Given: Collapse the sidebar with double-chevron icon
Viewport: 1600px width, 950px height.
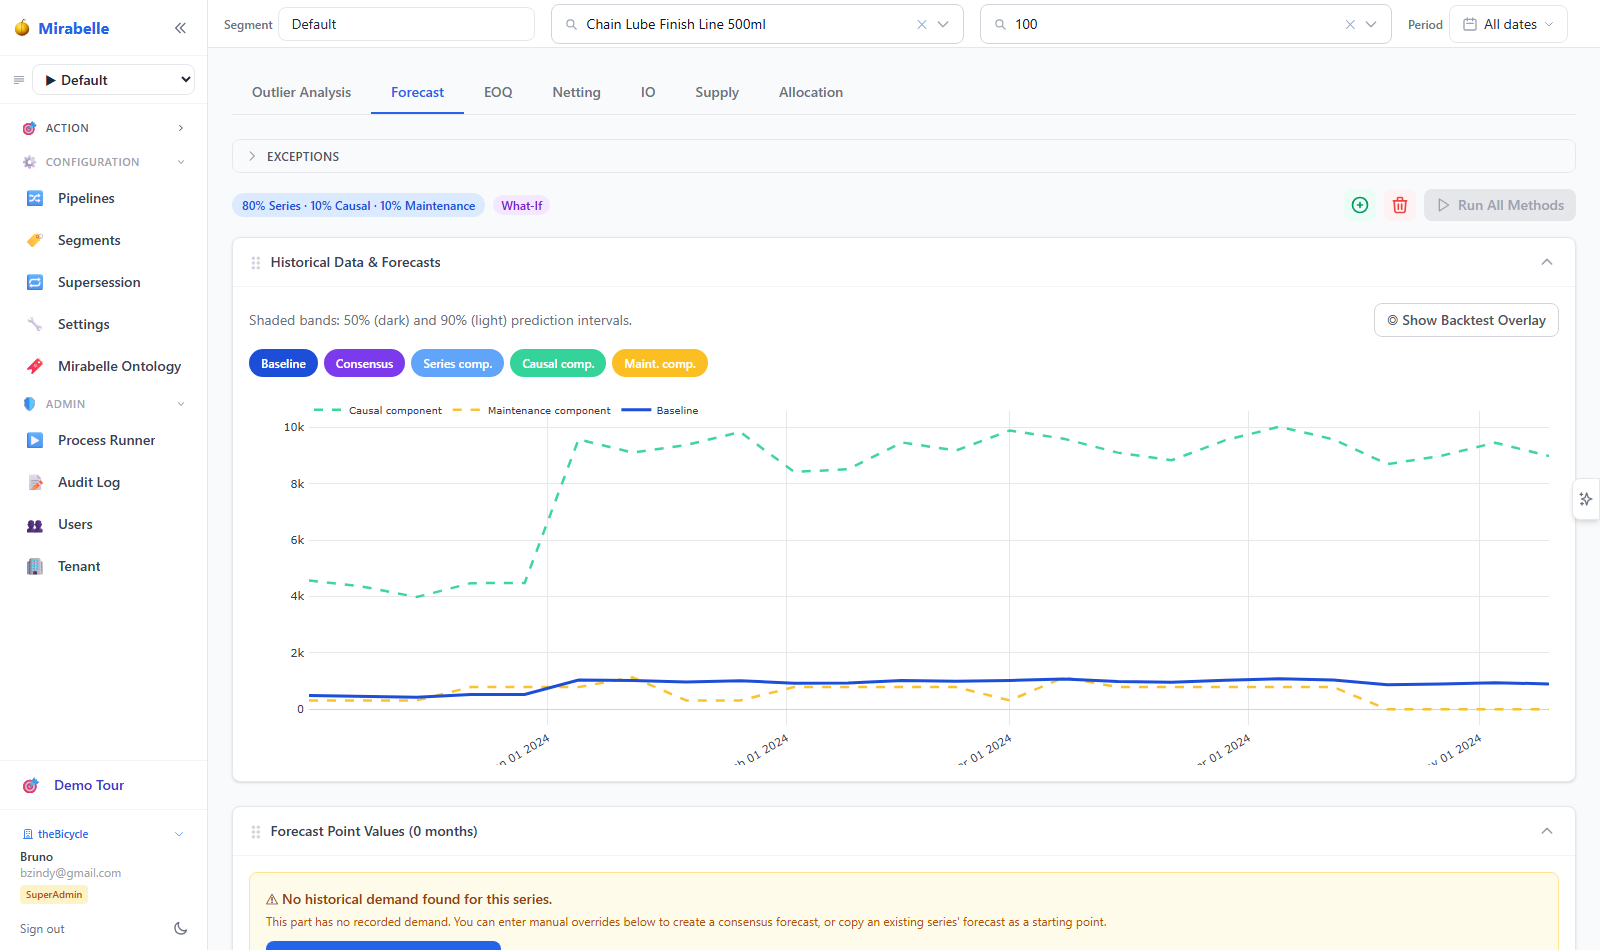Looking at the screenshot, I should tap(180, 28).
